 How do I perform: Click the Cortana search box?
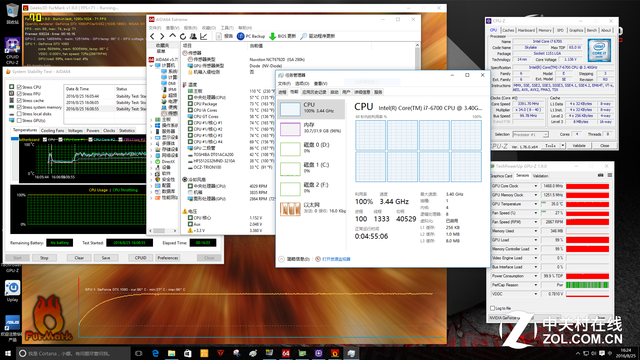[73, 353]
